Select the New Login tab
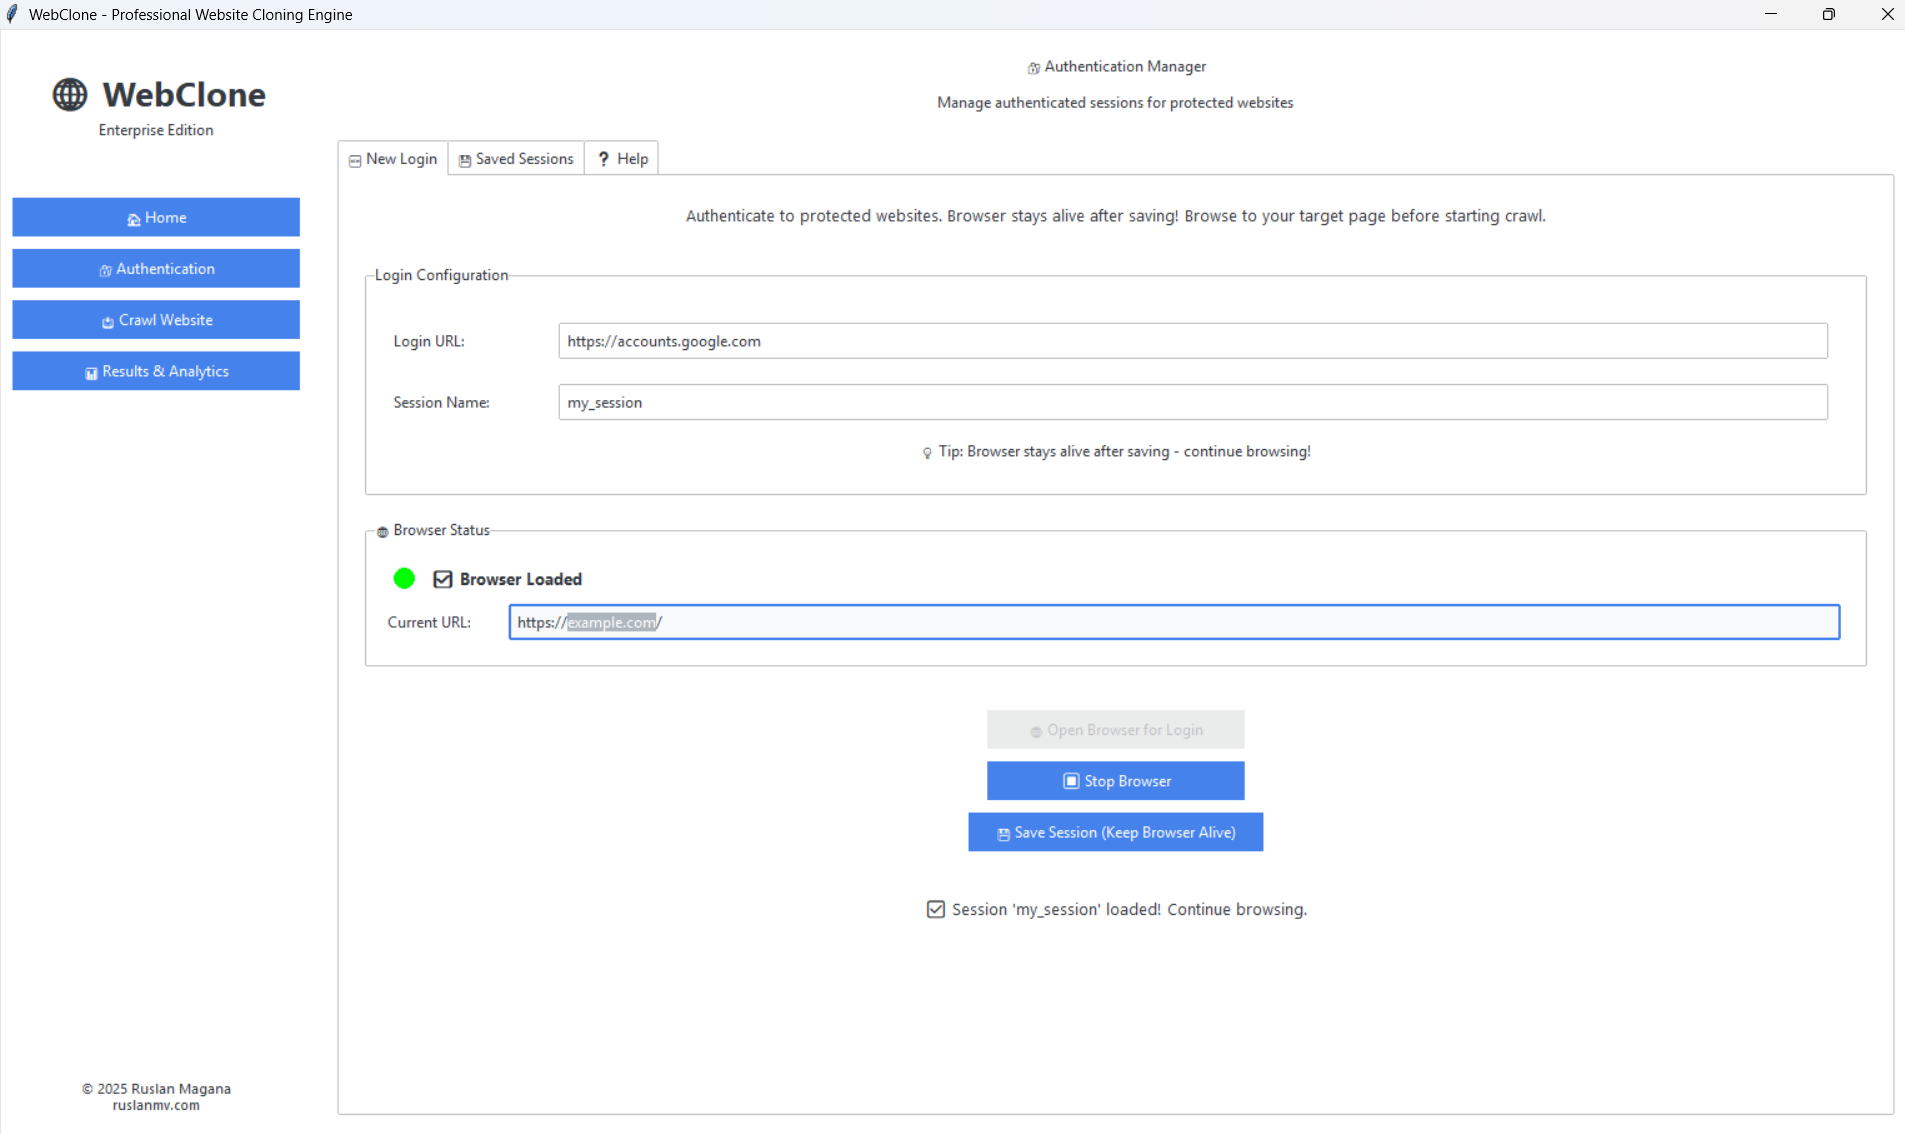Viewport: 1905px width, 1134px height. (x=393, y=159)
